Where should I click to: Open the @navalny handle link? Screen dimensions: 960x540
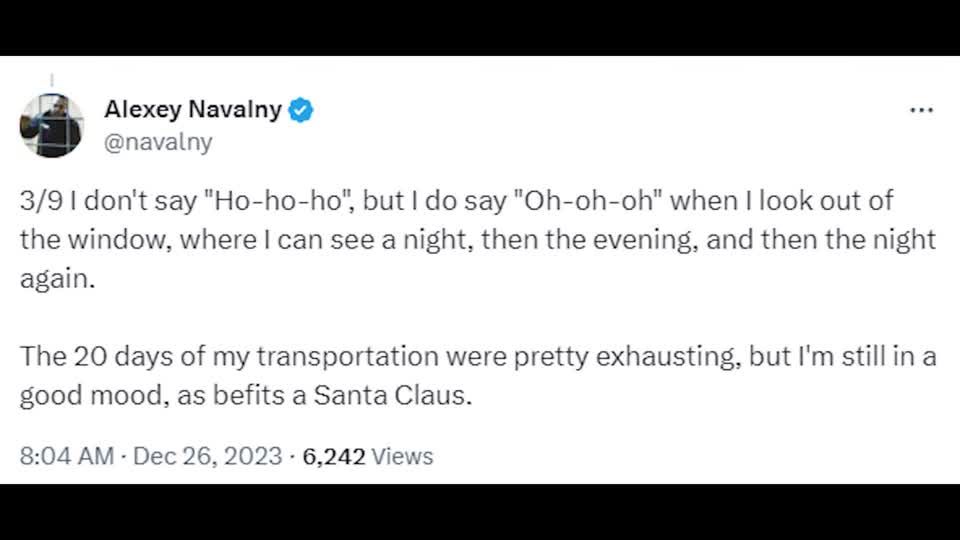pyautogui.click(x=158, y=142)
